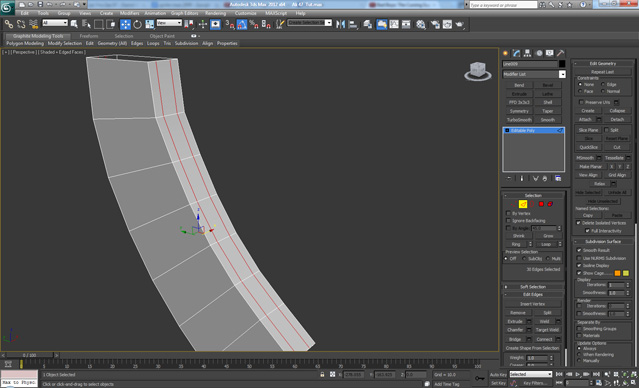Open the Display command panel tab
This screenshot has height=388, width=639.
[550, 53]
